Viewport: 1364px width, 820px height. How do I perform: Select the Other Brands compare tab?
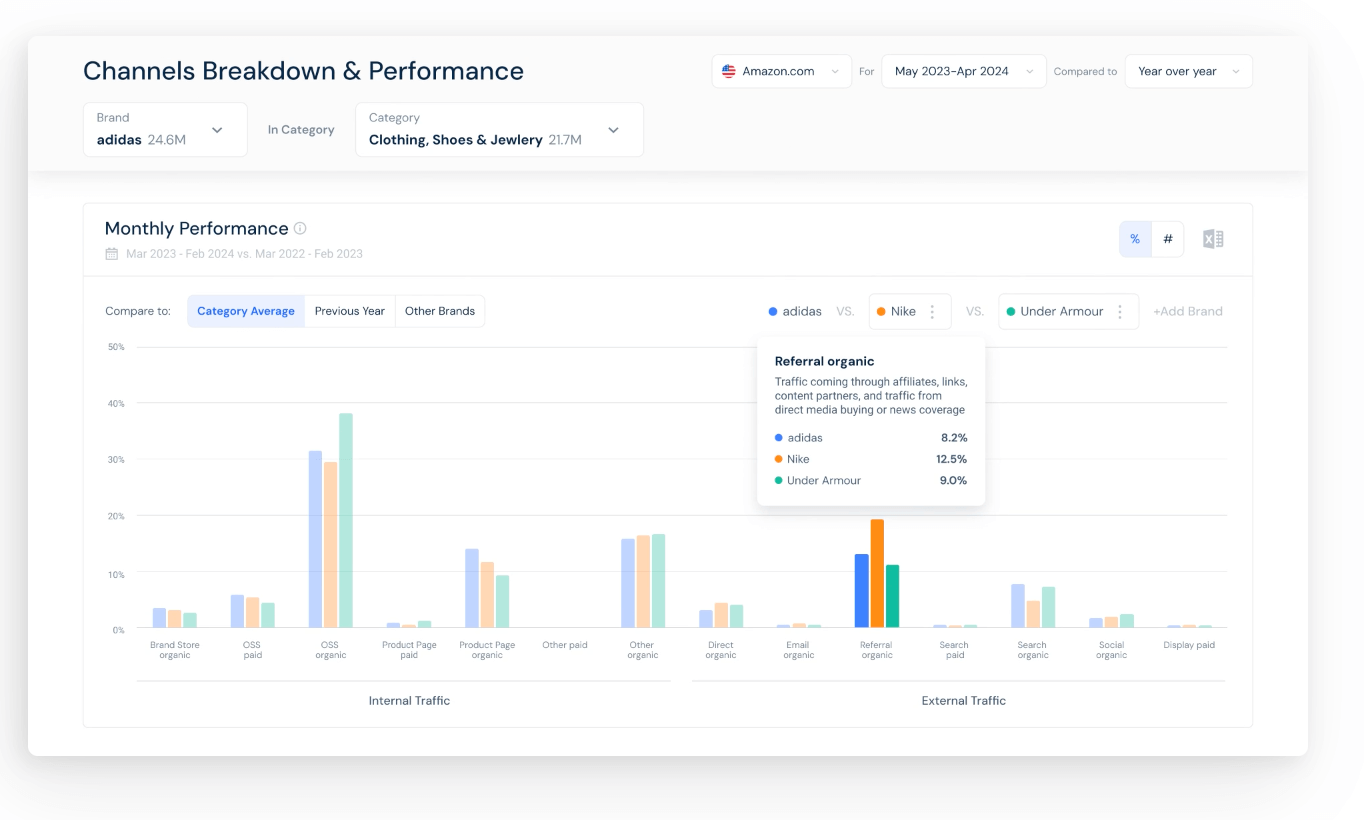440,311
